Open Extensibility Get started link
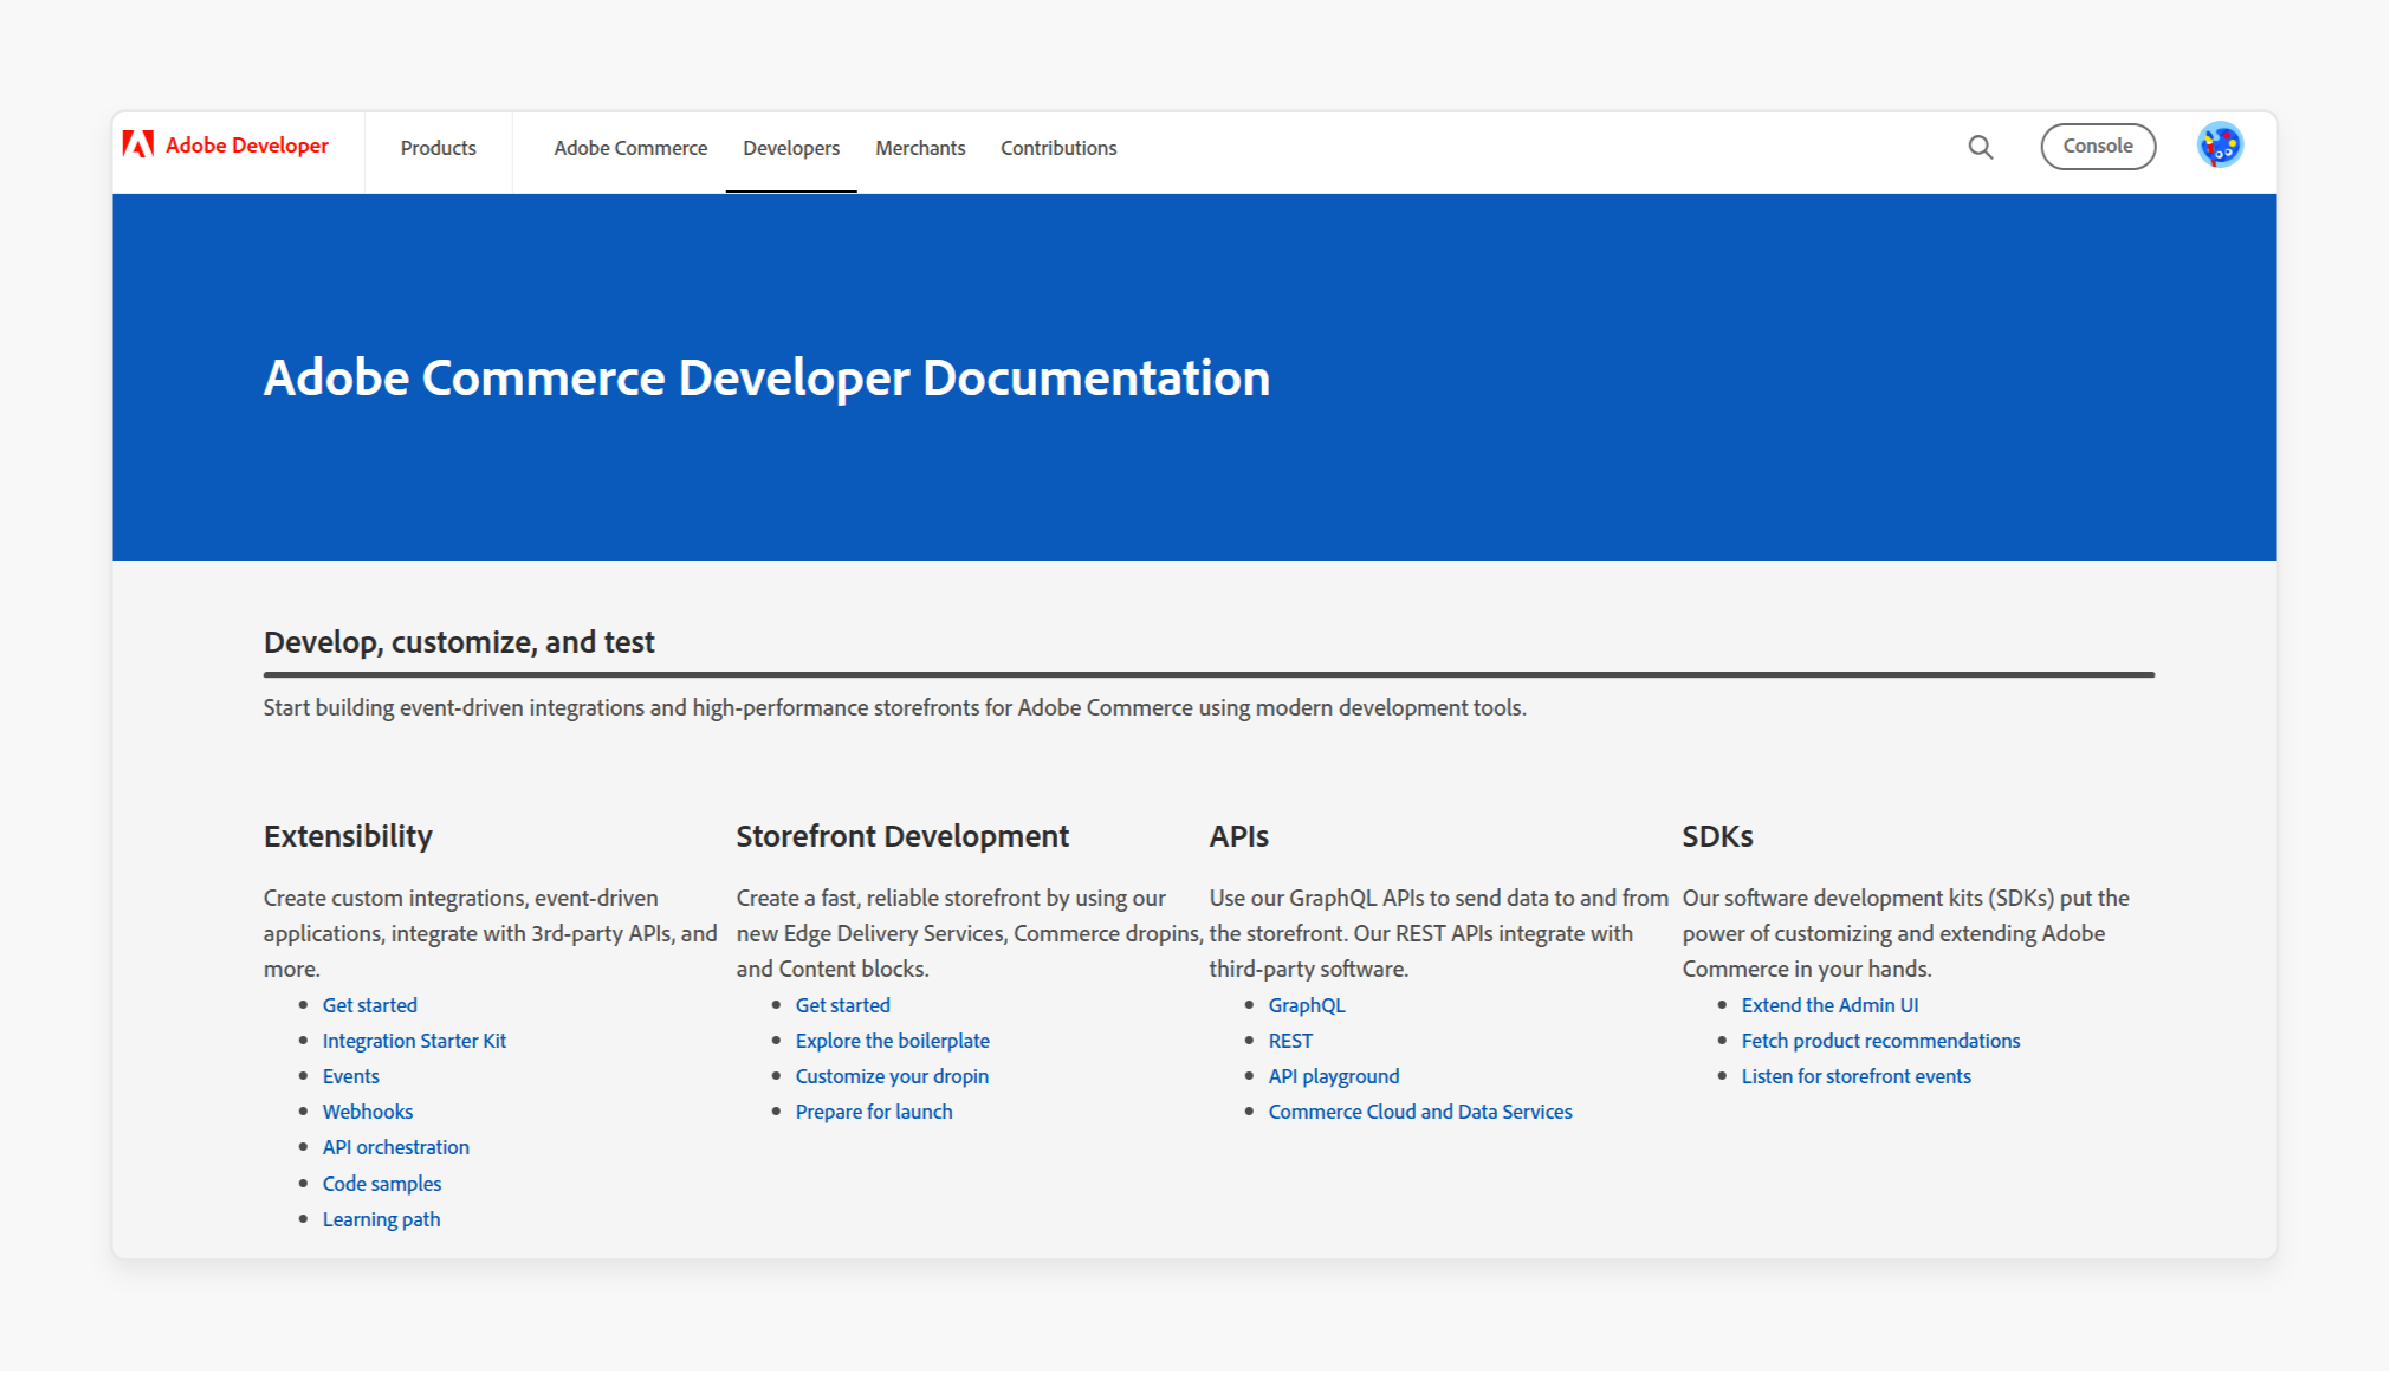Image resolution: width=2389 pixels, height=1373 pixels. pyautogui.click(x=369, y=1005)
